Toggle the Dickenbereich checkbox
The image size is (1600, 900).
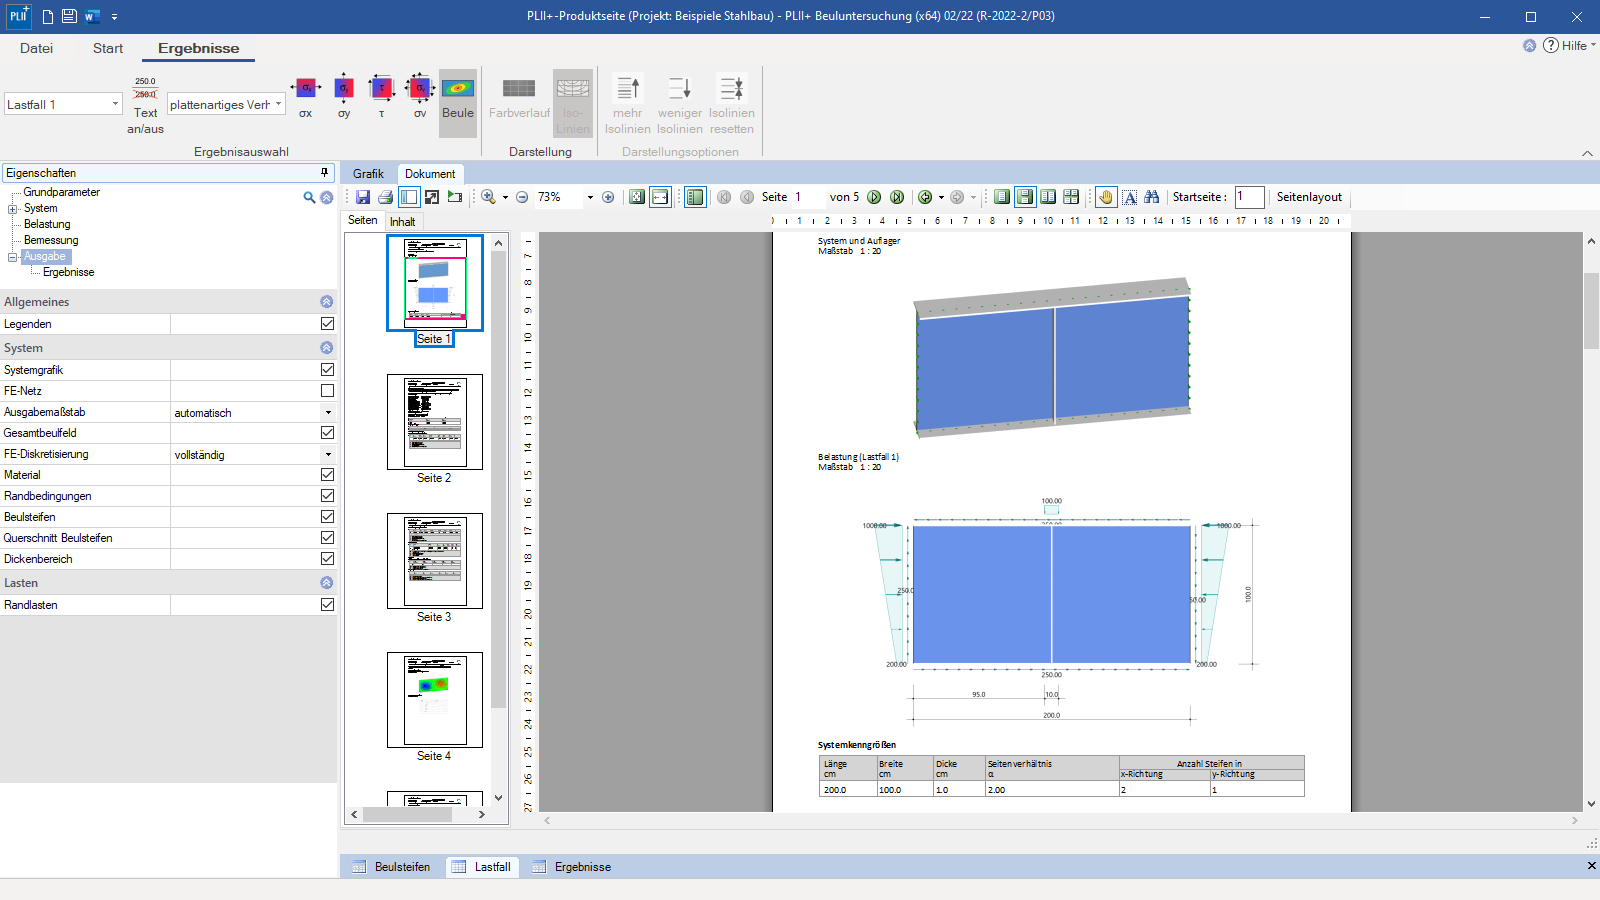coord(327,559)
